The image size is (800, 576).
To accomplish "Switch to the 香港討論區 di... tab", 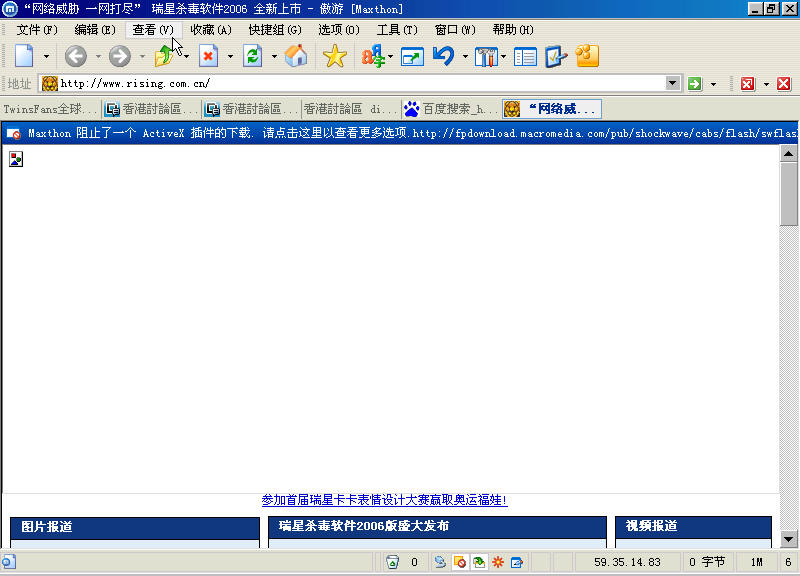I will click(351, 109).
